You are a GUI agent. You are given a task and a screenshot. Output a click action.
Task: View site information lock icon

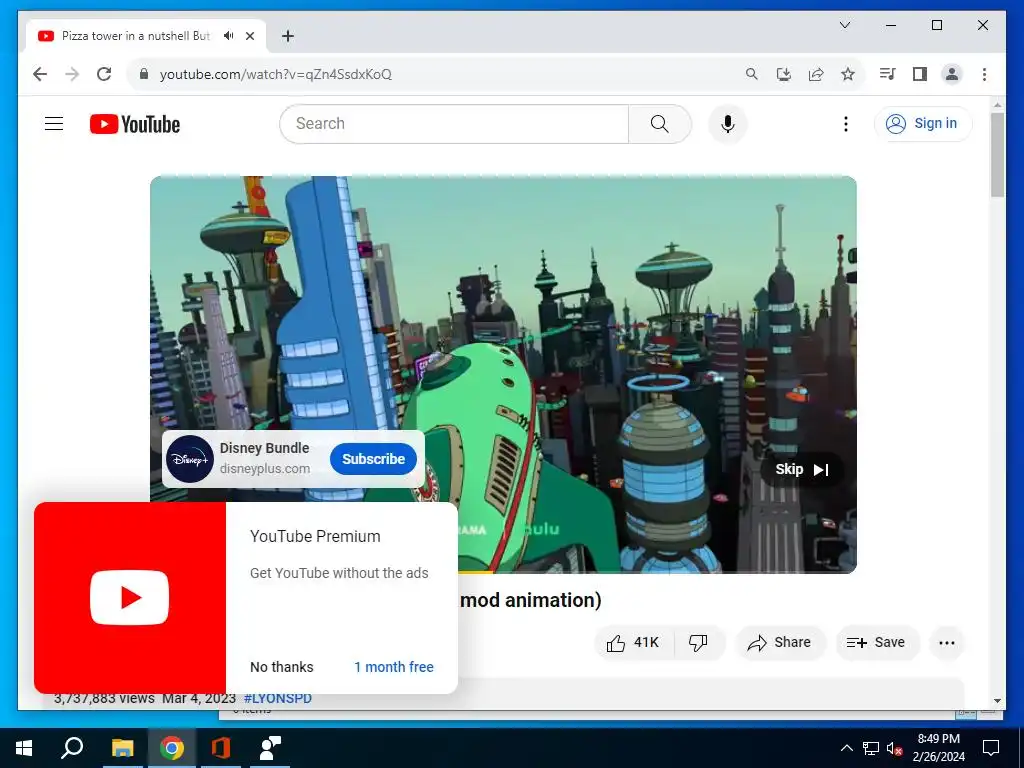(144, 74)
